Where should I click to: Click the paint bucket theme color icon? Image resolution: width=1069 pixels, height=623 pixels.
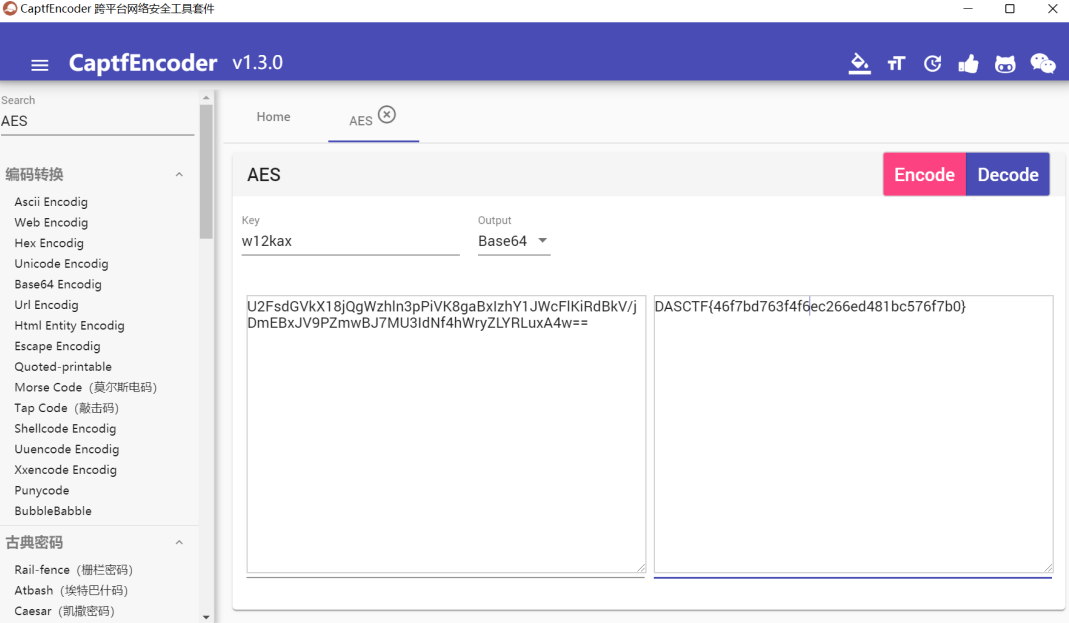[x=859, y=63]
